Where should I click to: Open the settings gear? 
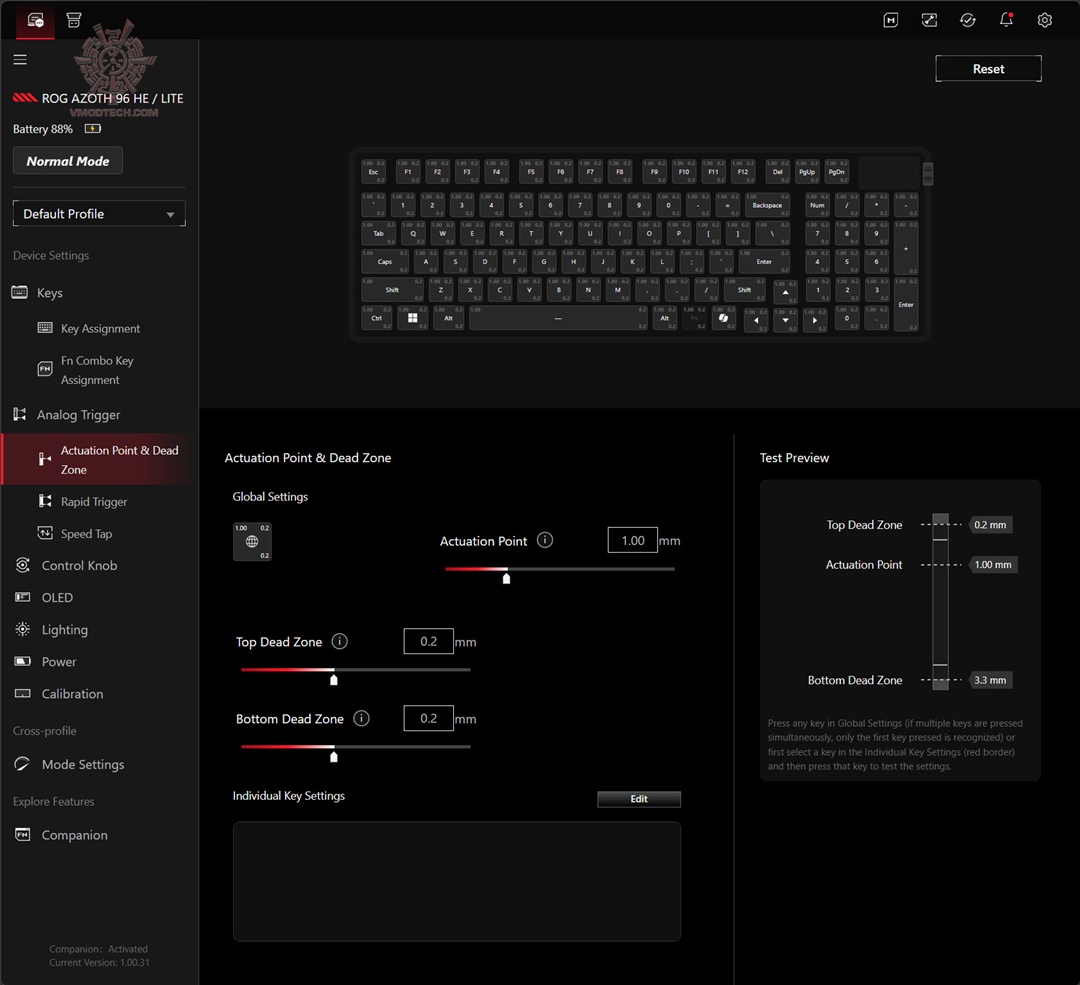1045,20
